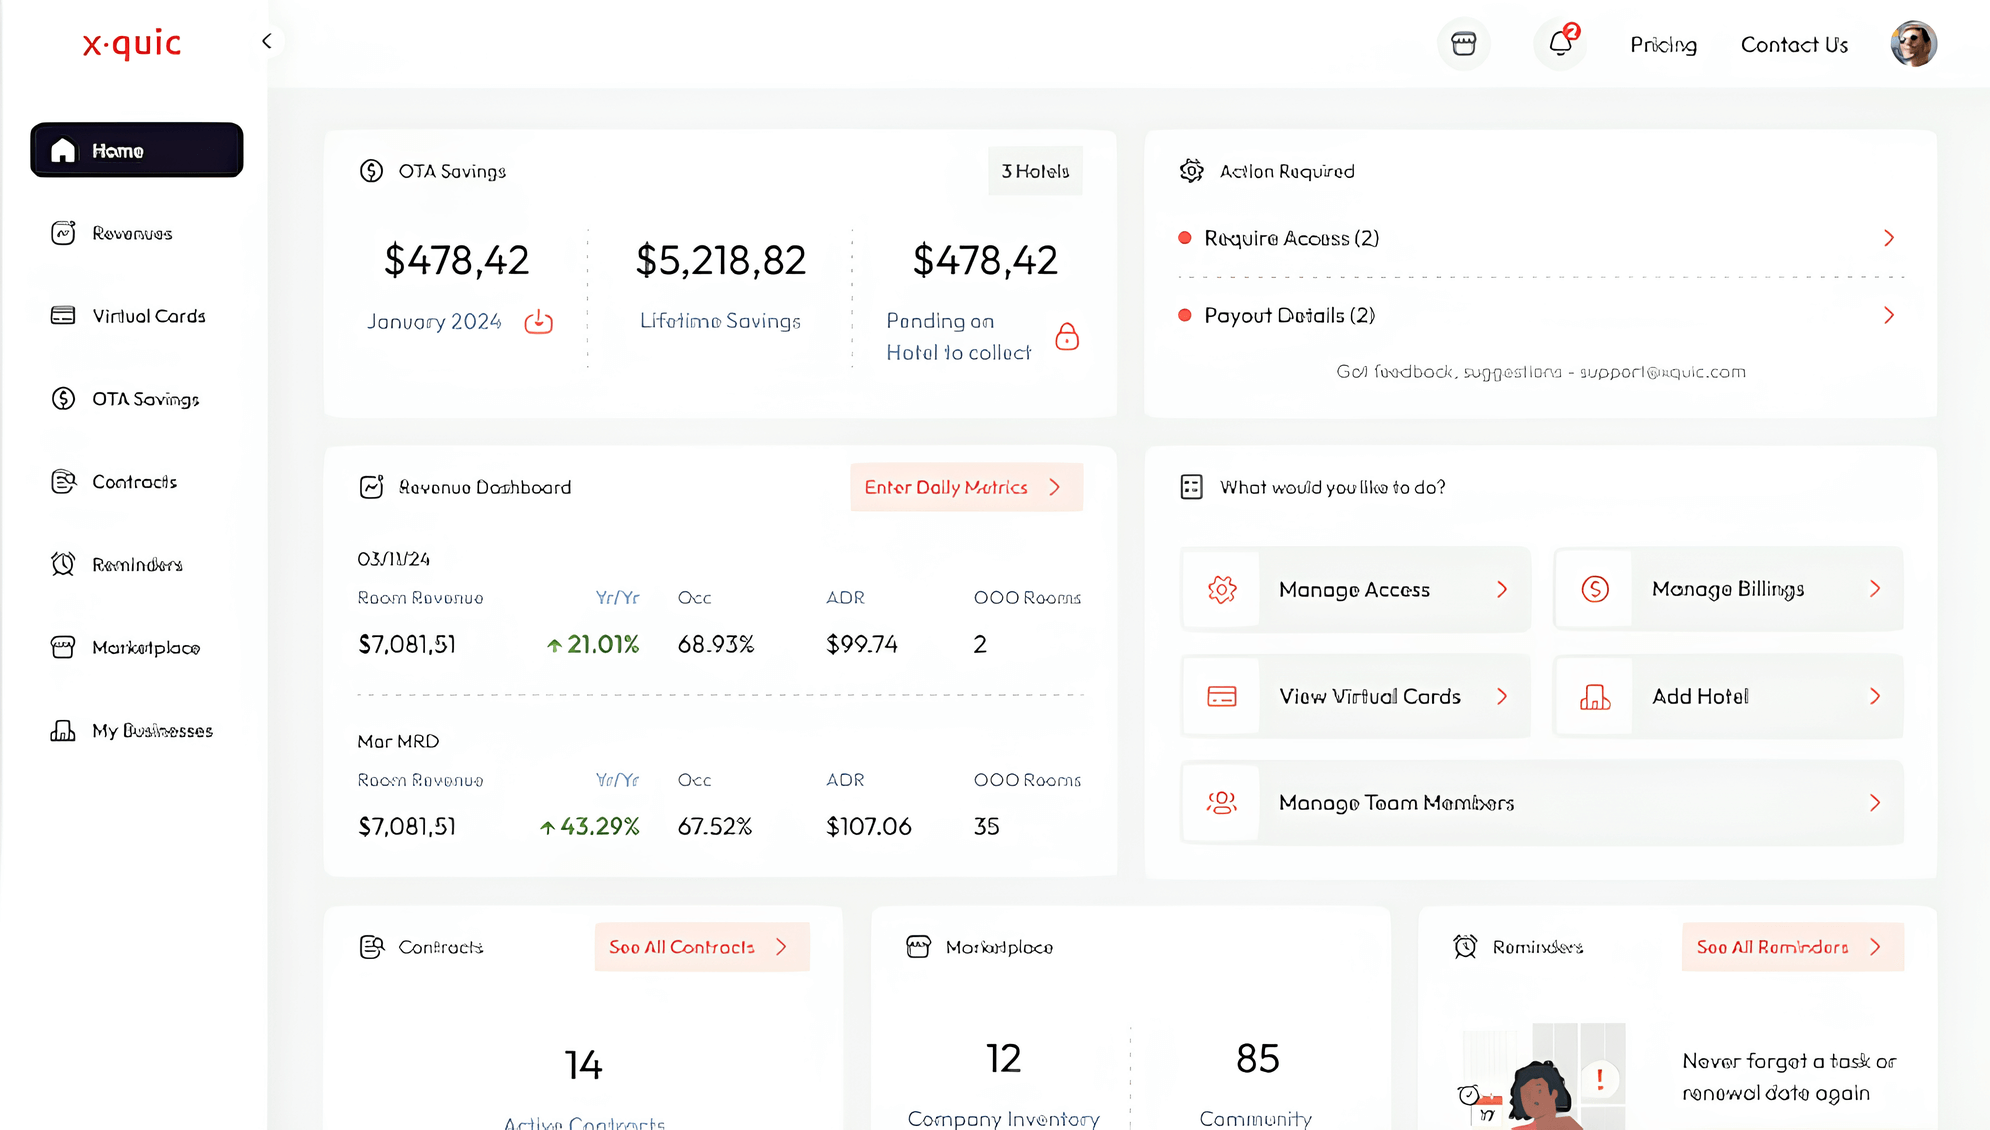The height and width of the screenshot is (1130, 1990).
Task: Collapse the sidebar with the back chevron
Action: pos(266,41)
